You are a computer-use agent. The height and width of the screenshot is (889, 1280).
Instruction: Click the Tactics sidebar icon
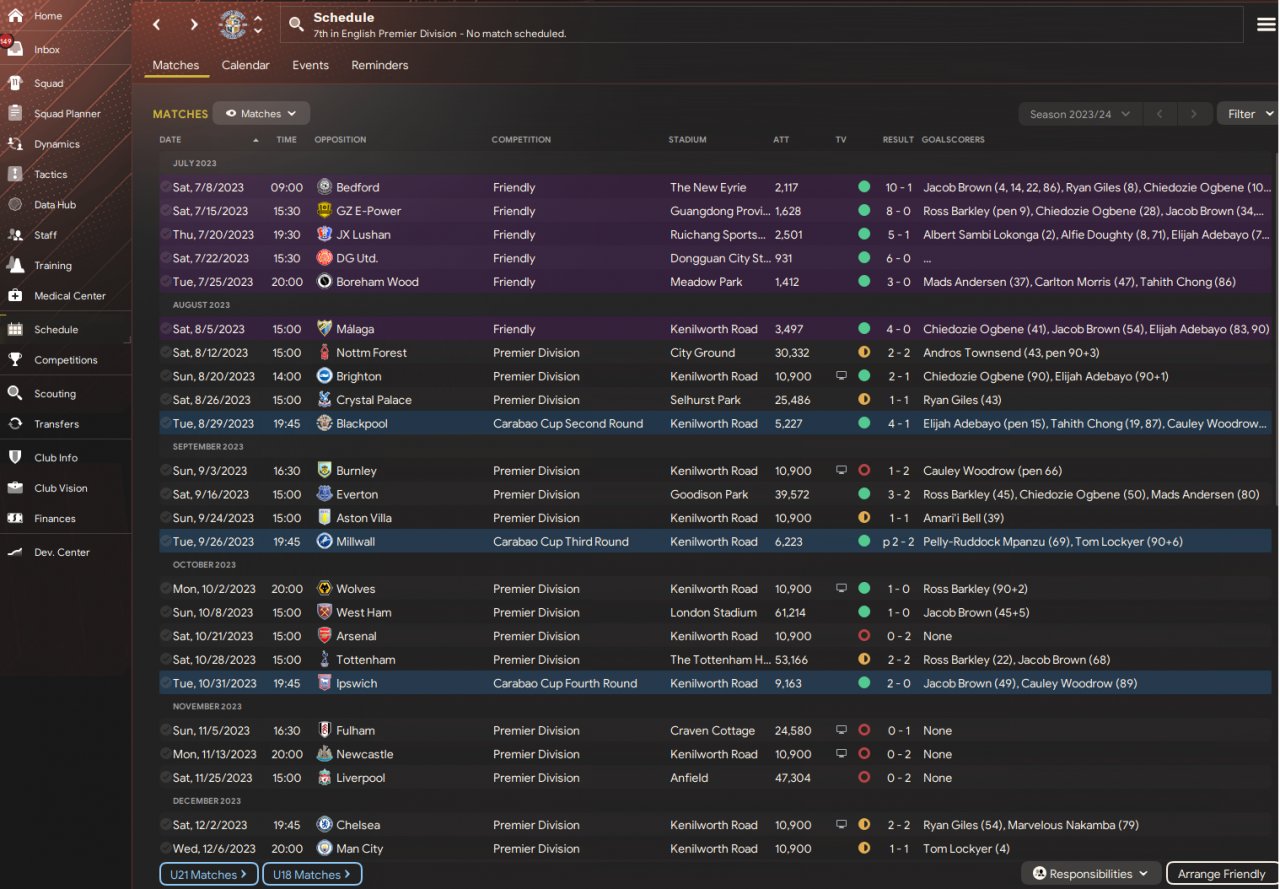[x=15, y=174]
